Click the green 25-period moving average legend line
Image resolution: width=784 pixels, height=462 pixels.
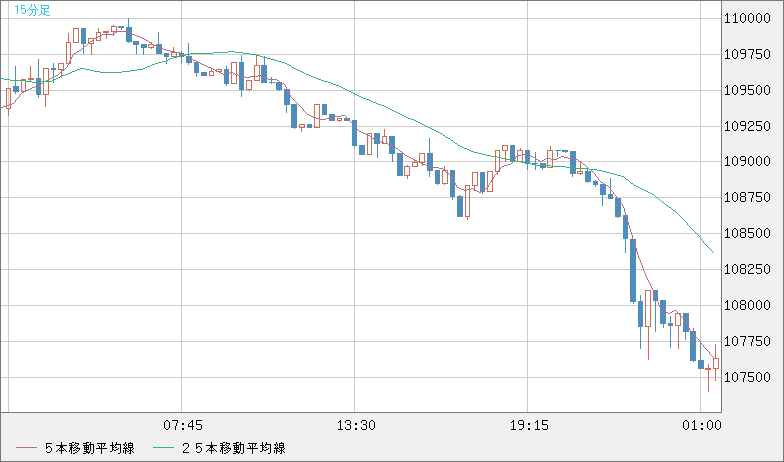[x=163, y=448]
